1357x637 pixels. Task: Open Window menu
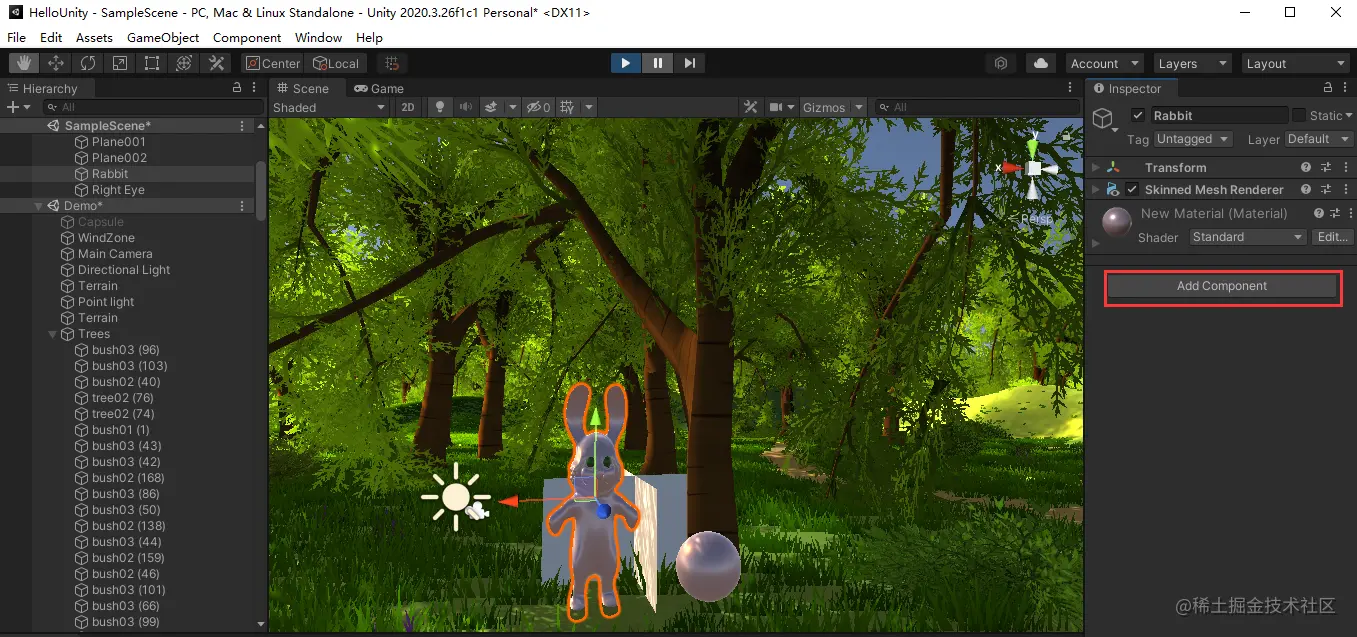[x=318, y=37]
